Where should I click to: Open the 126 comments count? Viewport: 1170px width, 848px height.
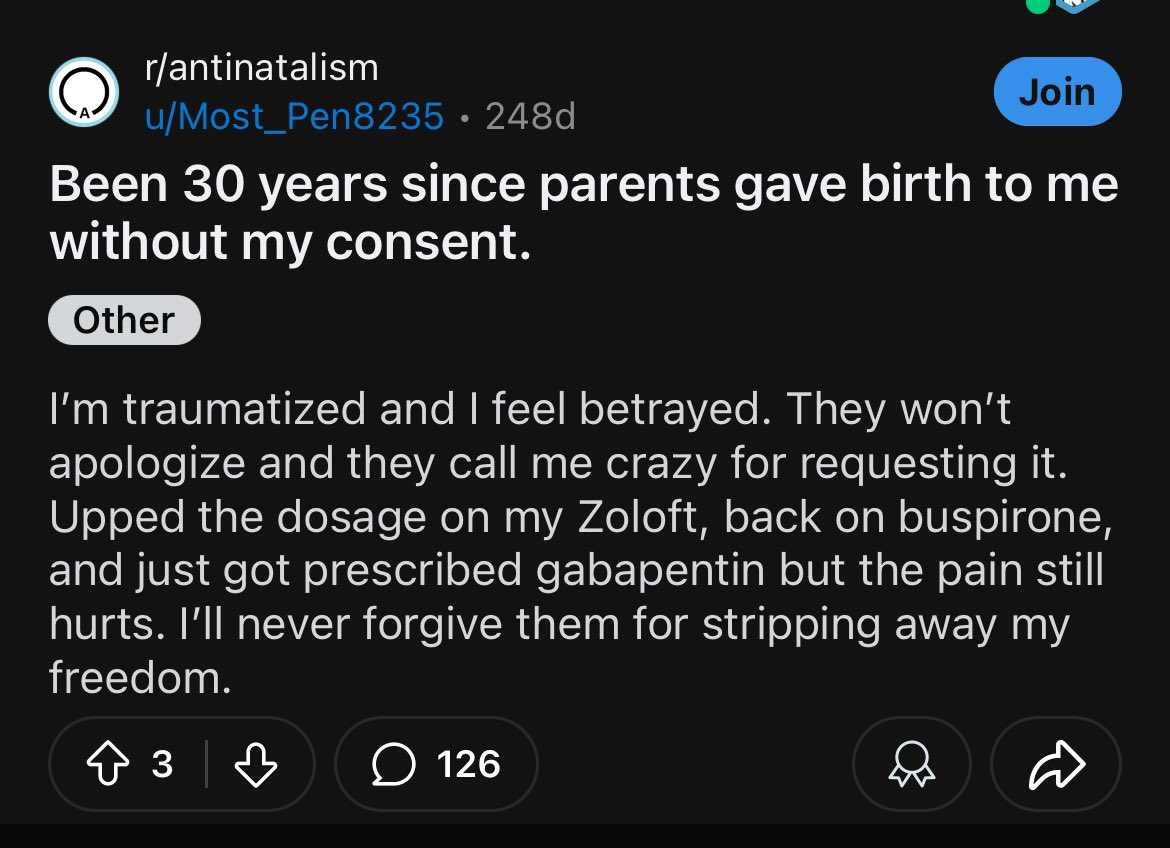coord(469,764)
